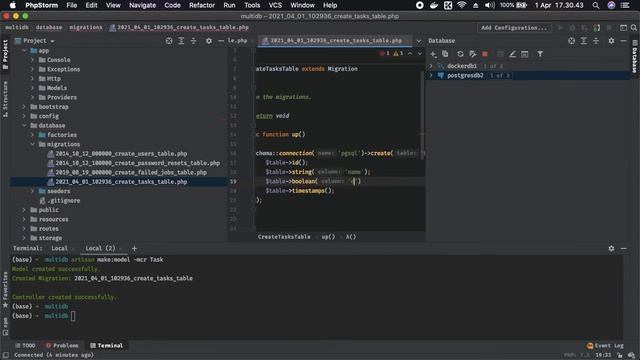Open 2014_10_12_000000_create_users_table.php file
Screen dimensions: 640x360
click(121, 154)
